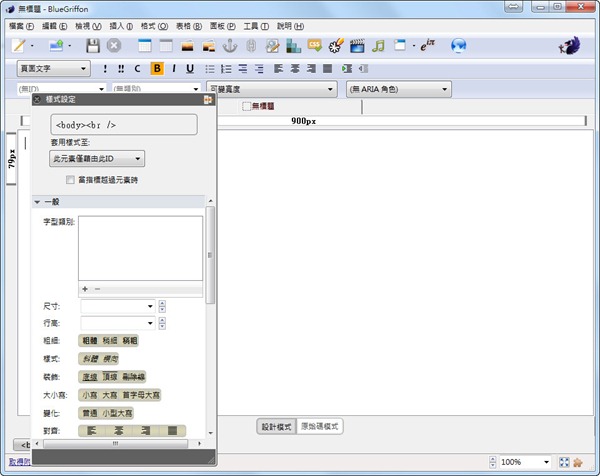The image size is (600, 476).
Task: Enable the '當指標越過元素時' hover checkbox
Action: [70, 180]
